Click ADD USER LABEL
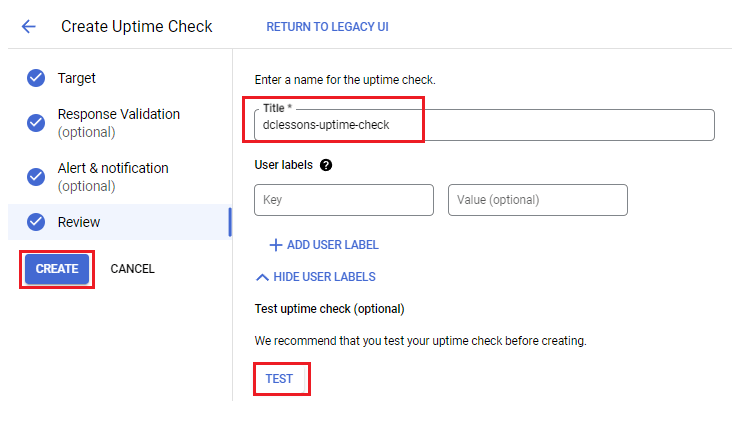732x438 pixels. point(324,245)
